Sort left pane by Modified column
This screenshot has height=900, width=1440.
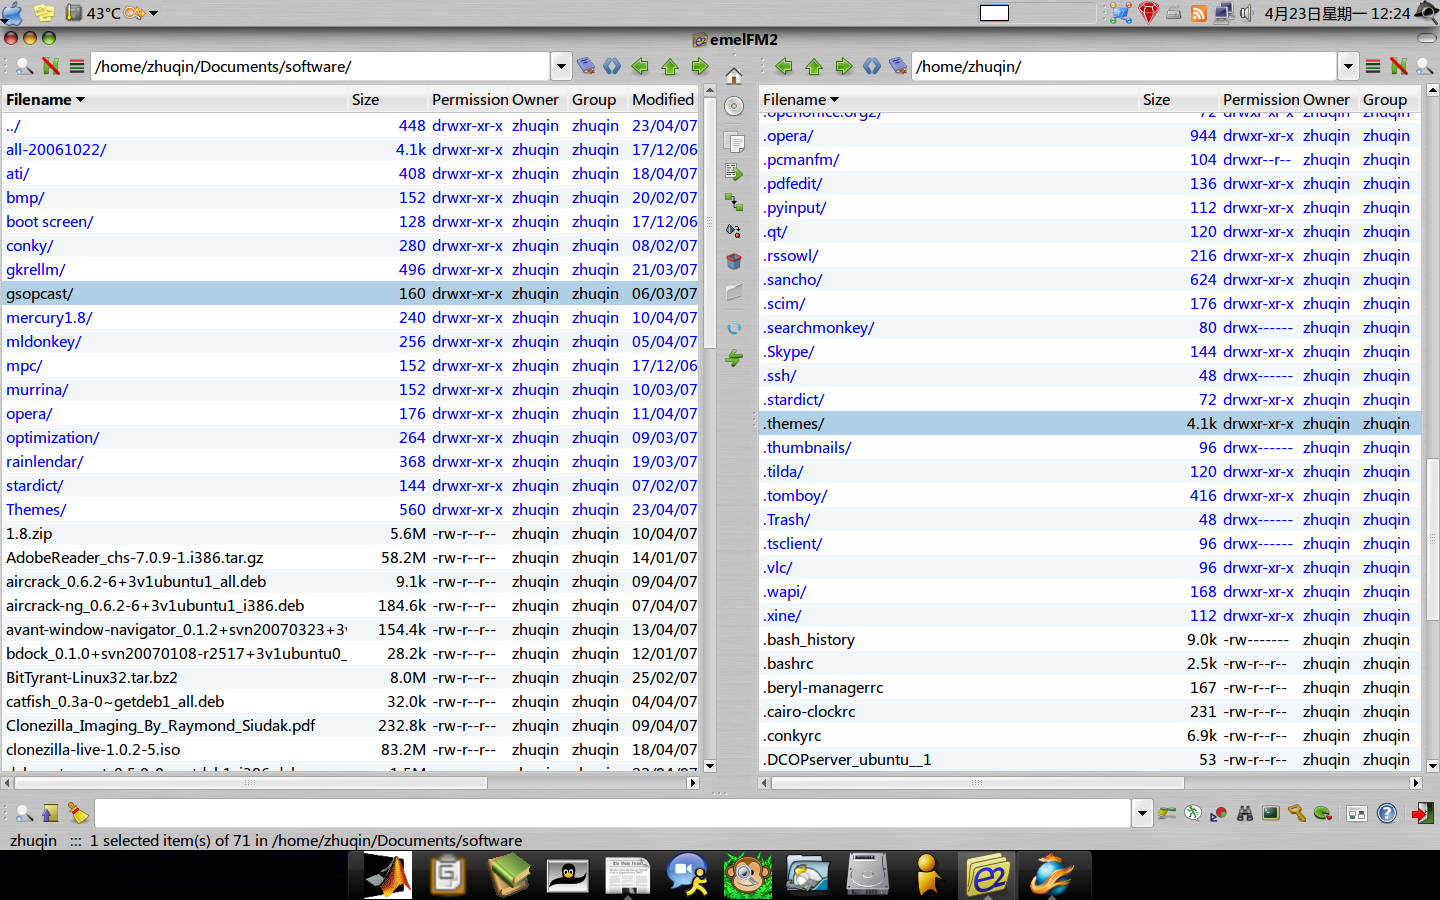coord(663,99)
